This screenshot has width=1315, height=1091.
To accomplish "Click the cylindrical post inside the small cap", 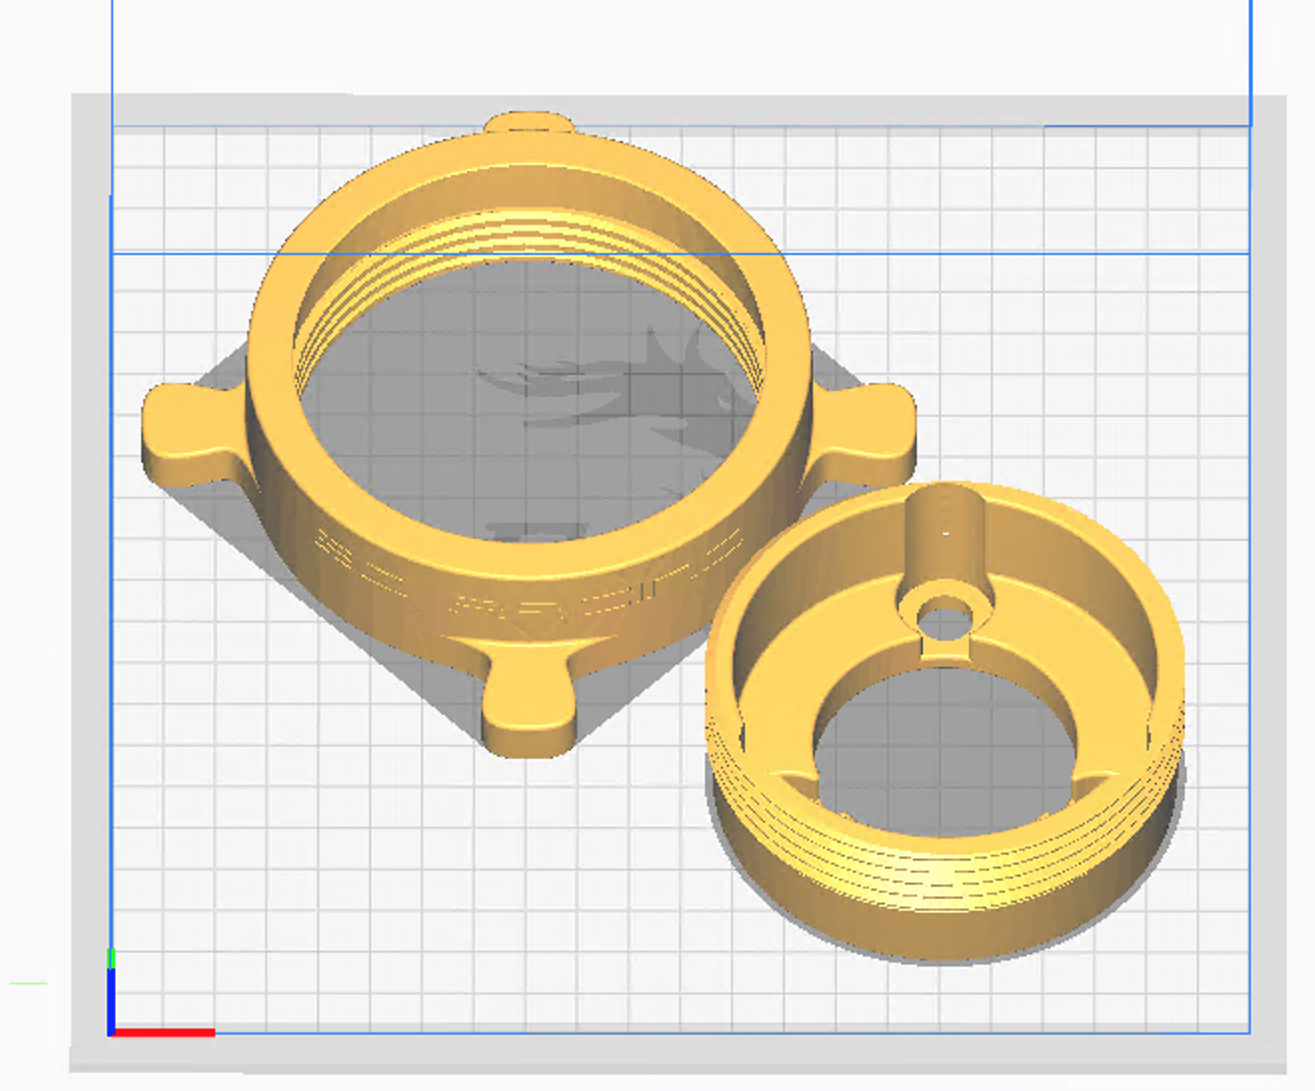I will coord(945,540).
